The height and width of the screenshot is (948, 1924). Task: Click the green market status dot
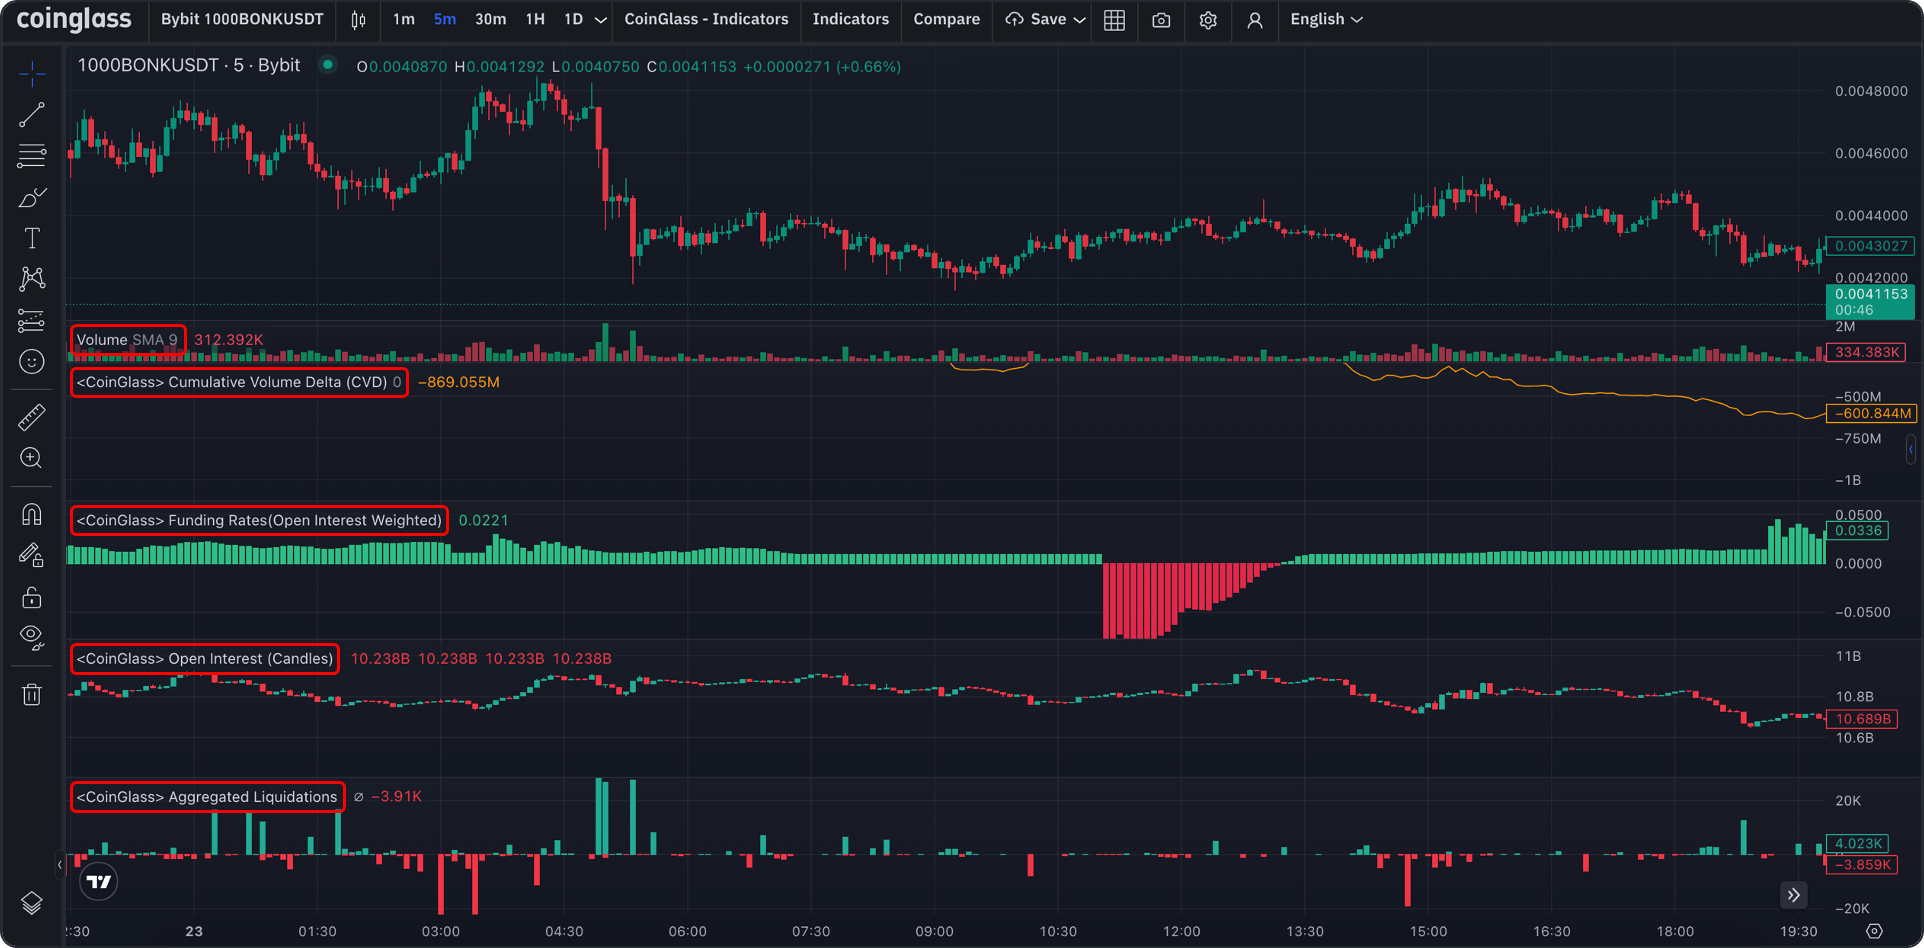pos(328,65)
